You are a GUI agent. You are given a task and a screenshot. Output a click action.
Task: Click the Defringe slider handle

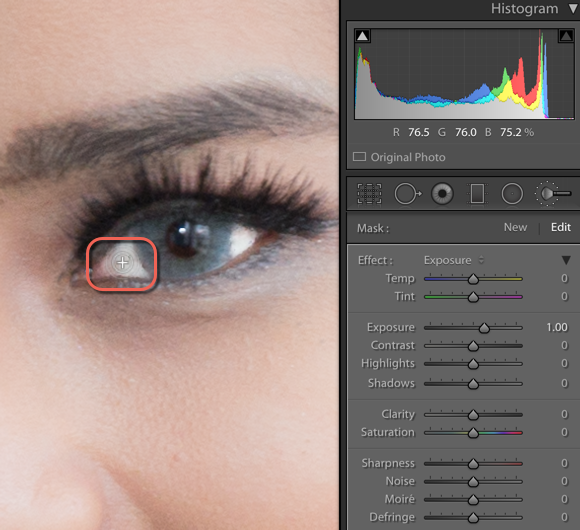[473, 518]
